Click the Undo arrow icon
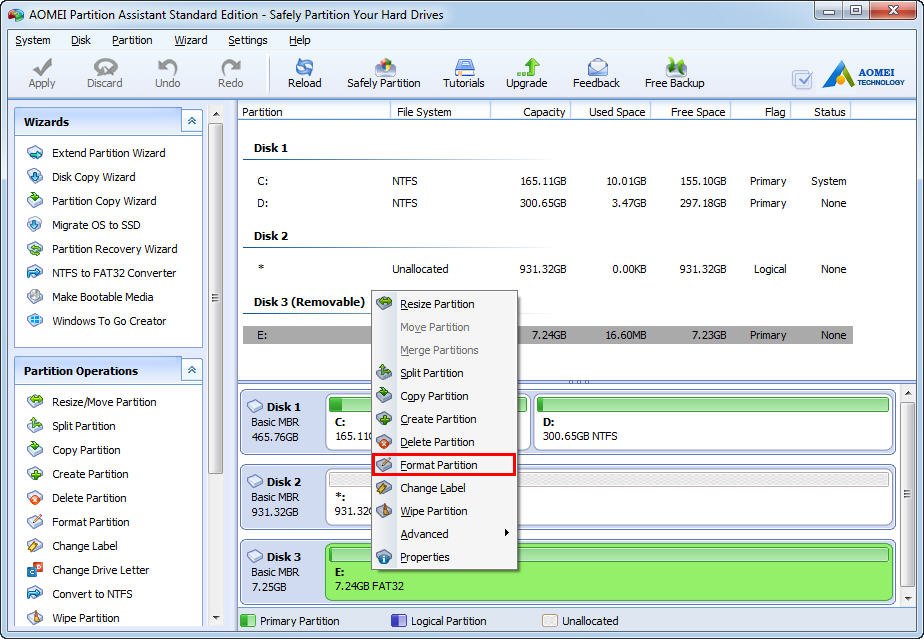The image size is (924, 639). [167, 67]
